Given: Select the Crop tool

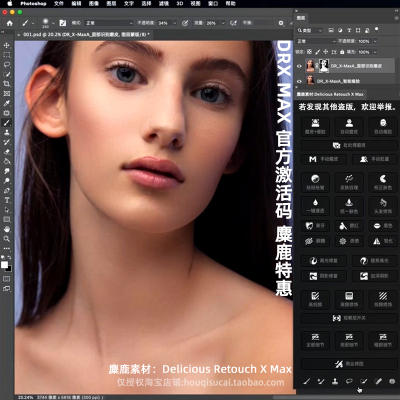Looking at the screenshot, I should pos(6,84).
